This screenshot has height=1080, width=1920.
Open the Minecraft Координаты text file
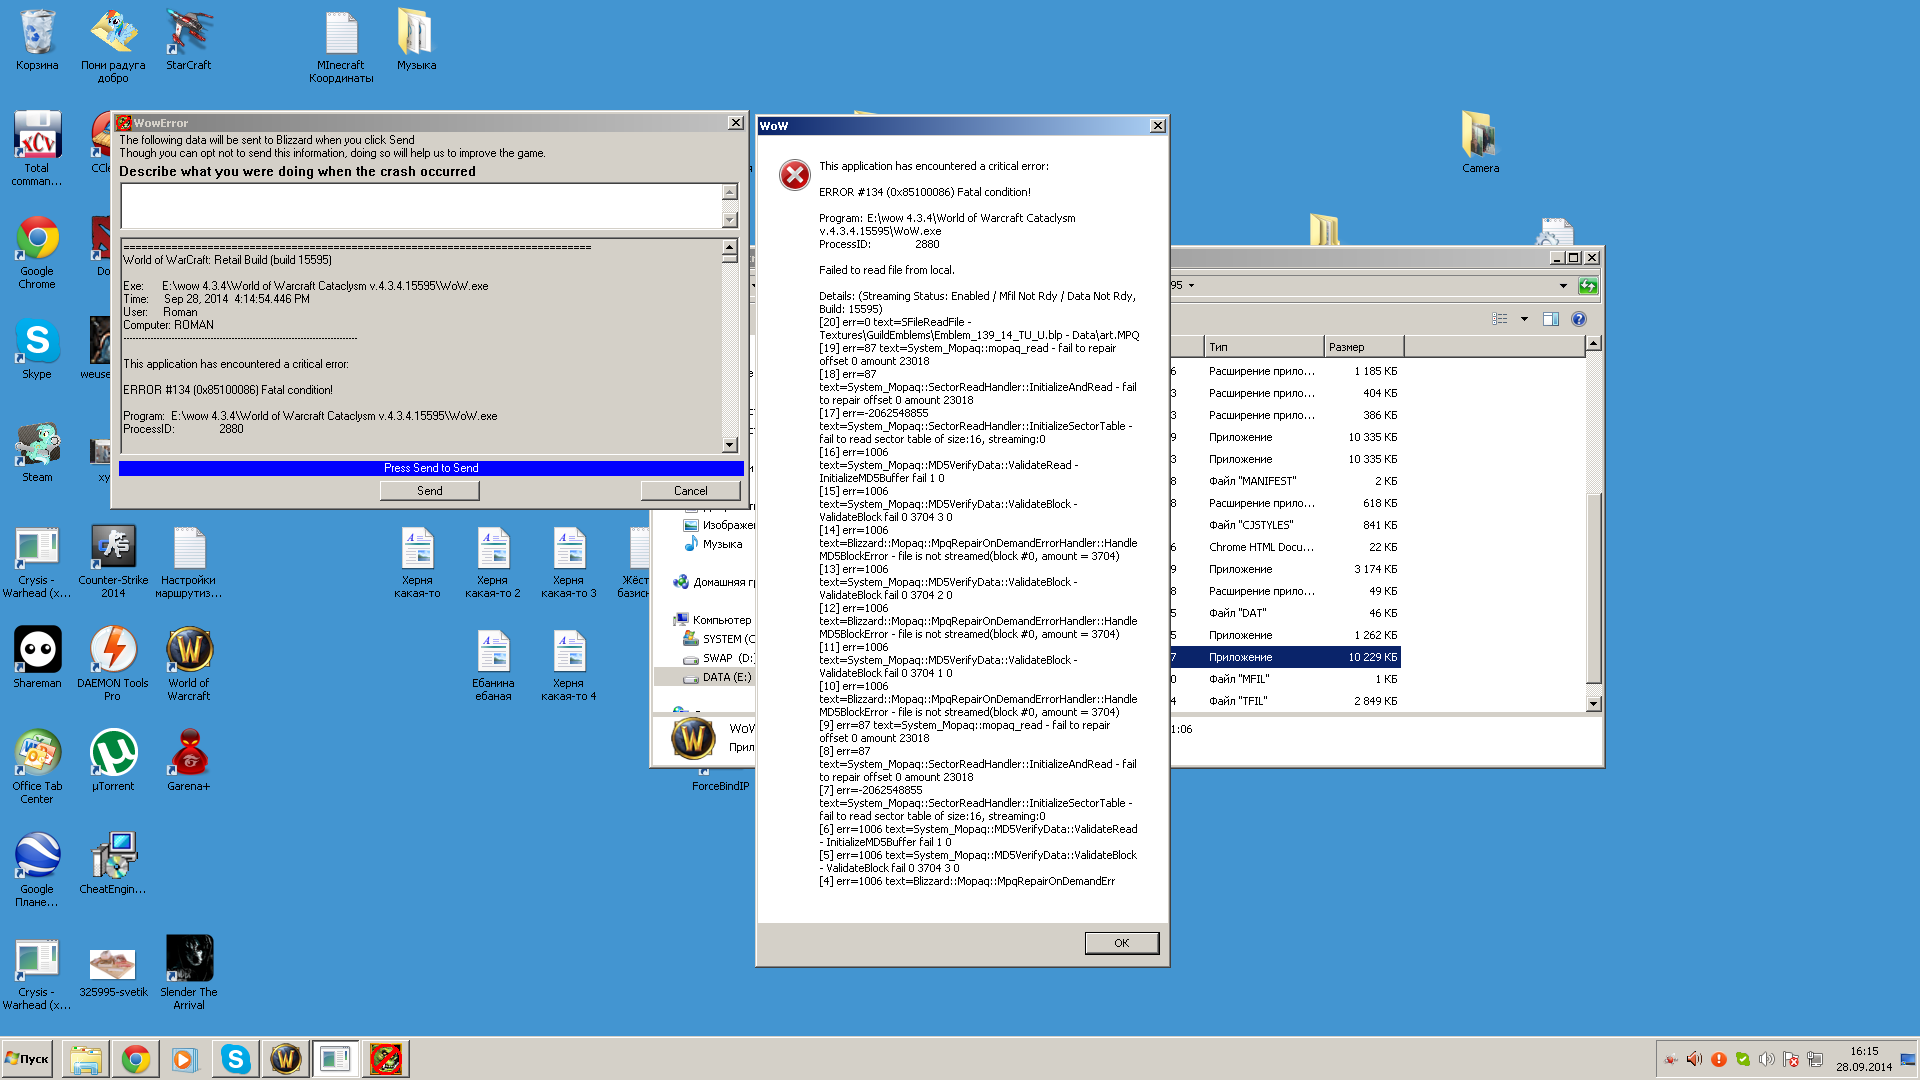(341, 46)
